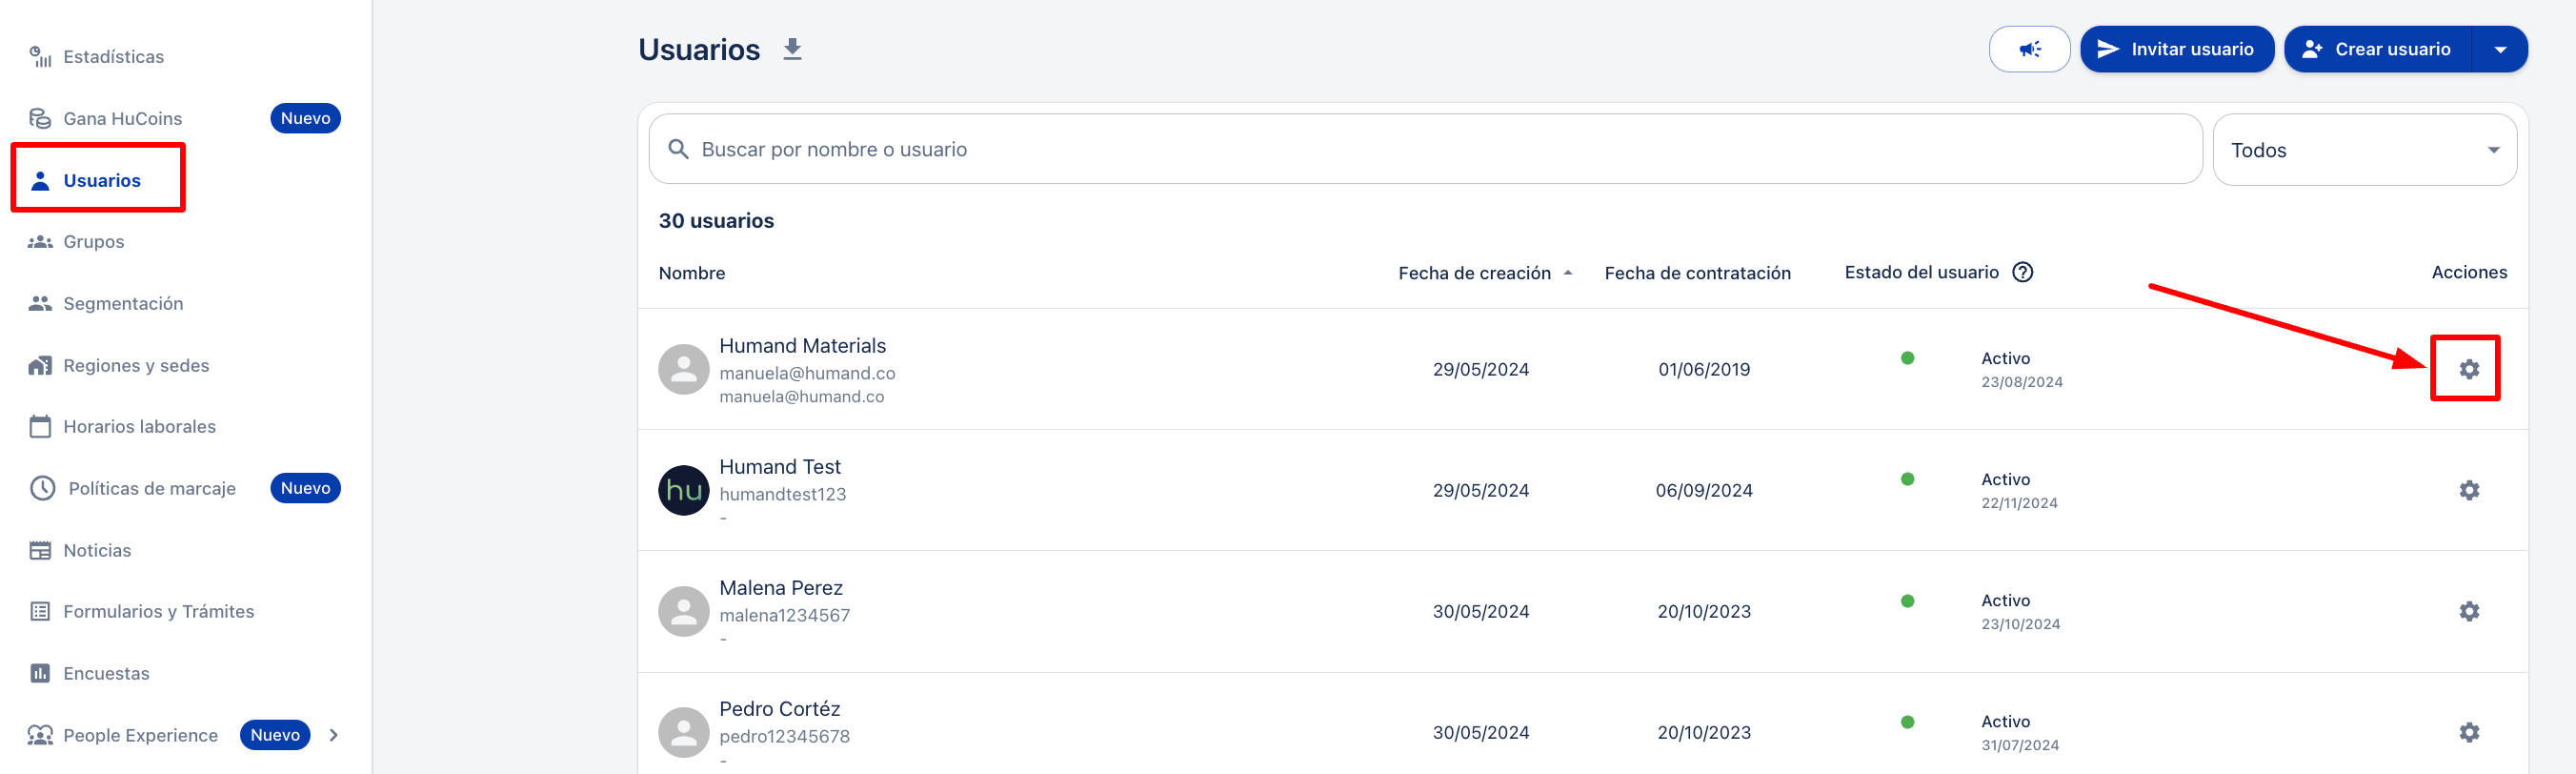Go to Grupos in the sidebar
The width and height of the screenshot is (2576, 774).
93,242
